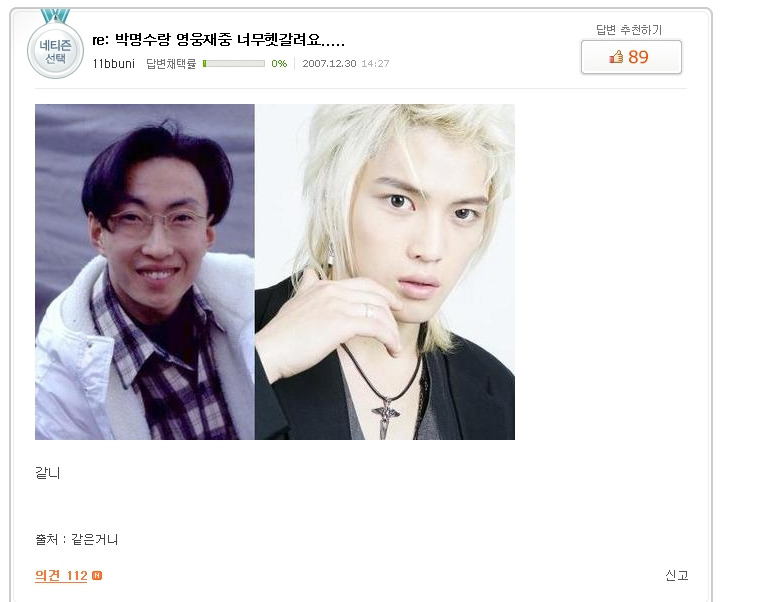Click the 89 recommend button
Viewport: 759px width, 602px height.
pyautogui.click(x=631, y=57)
